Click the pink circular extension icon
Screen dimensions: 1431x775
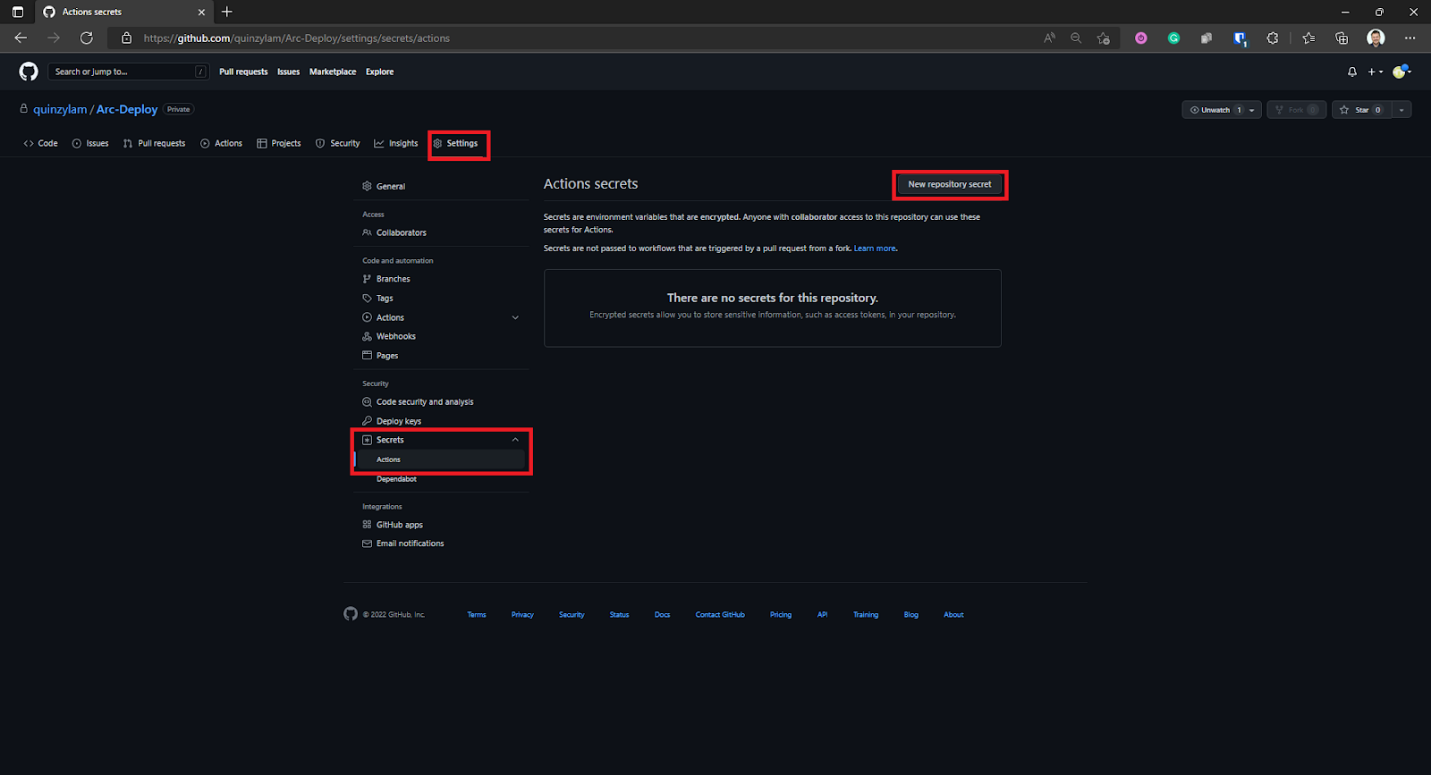(1141, 38)
